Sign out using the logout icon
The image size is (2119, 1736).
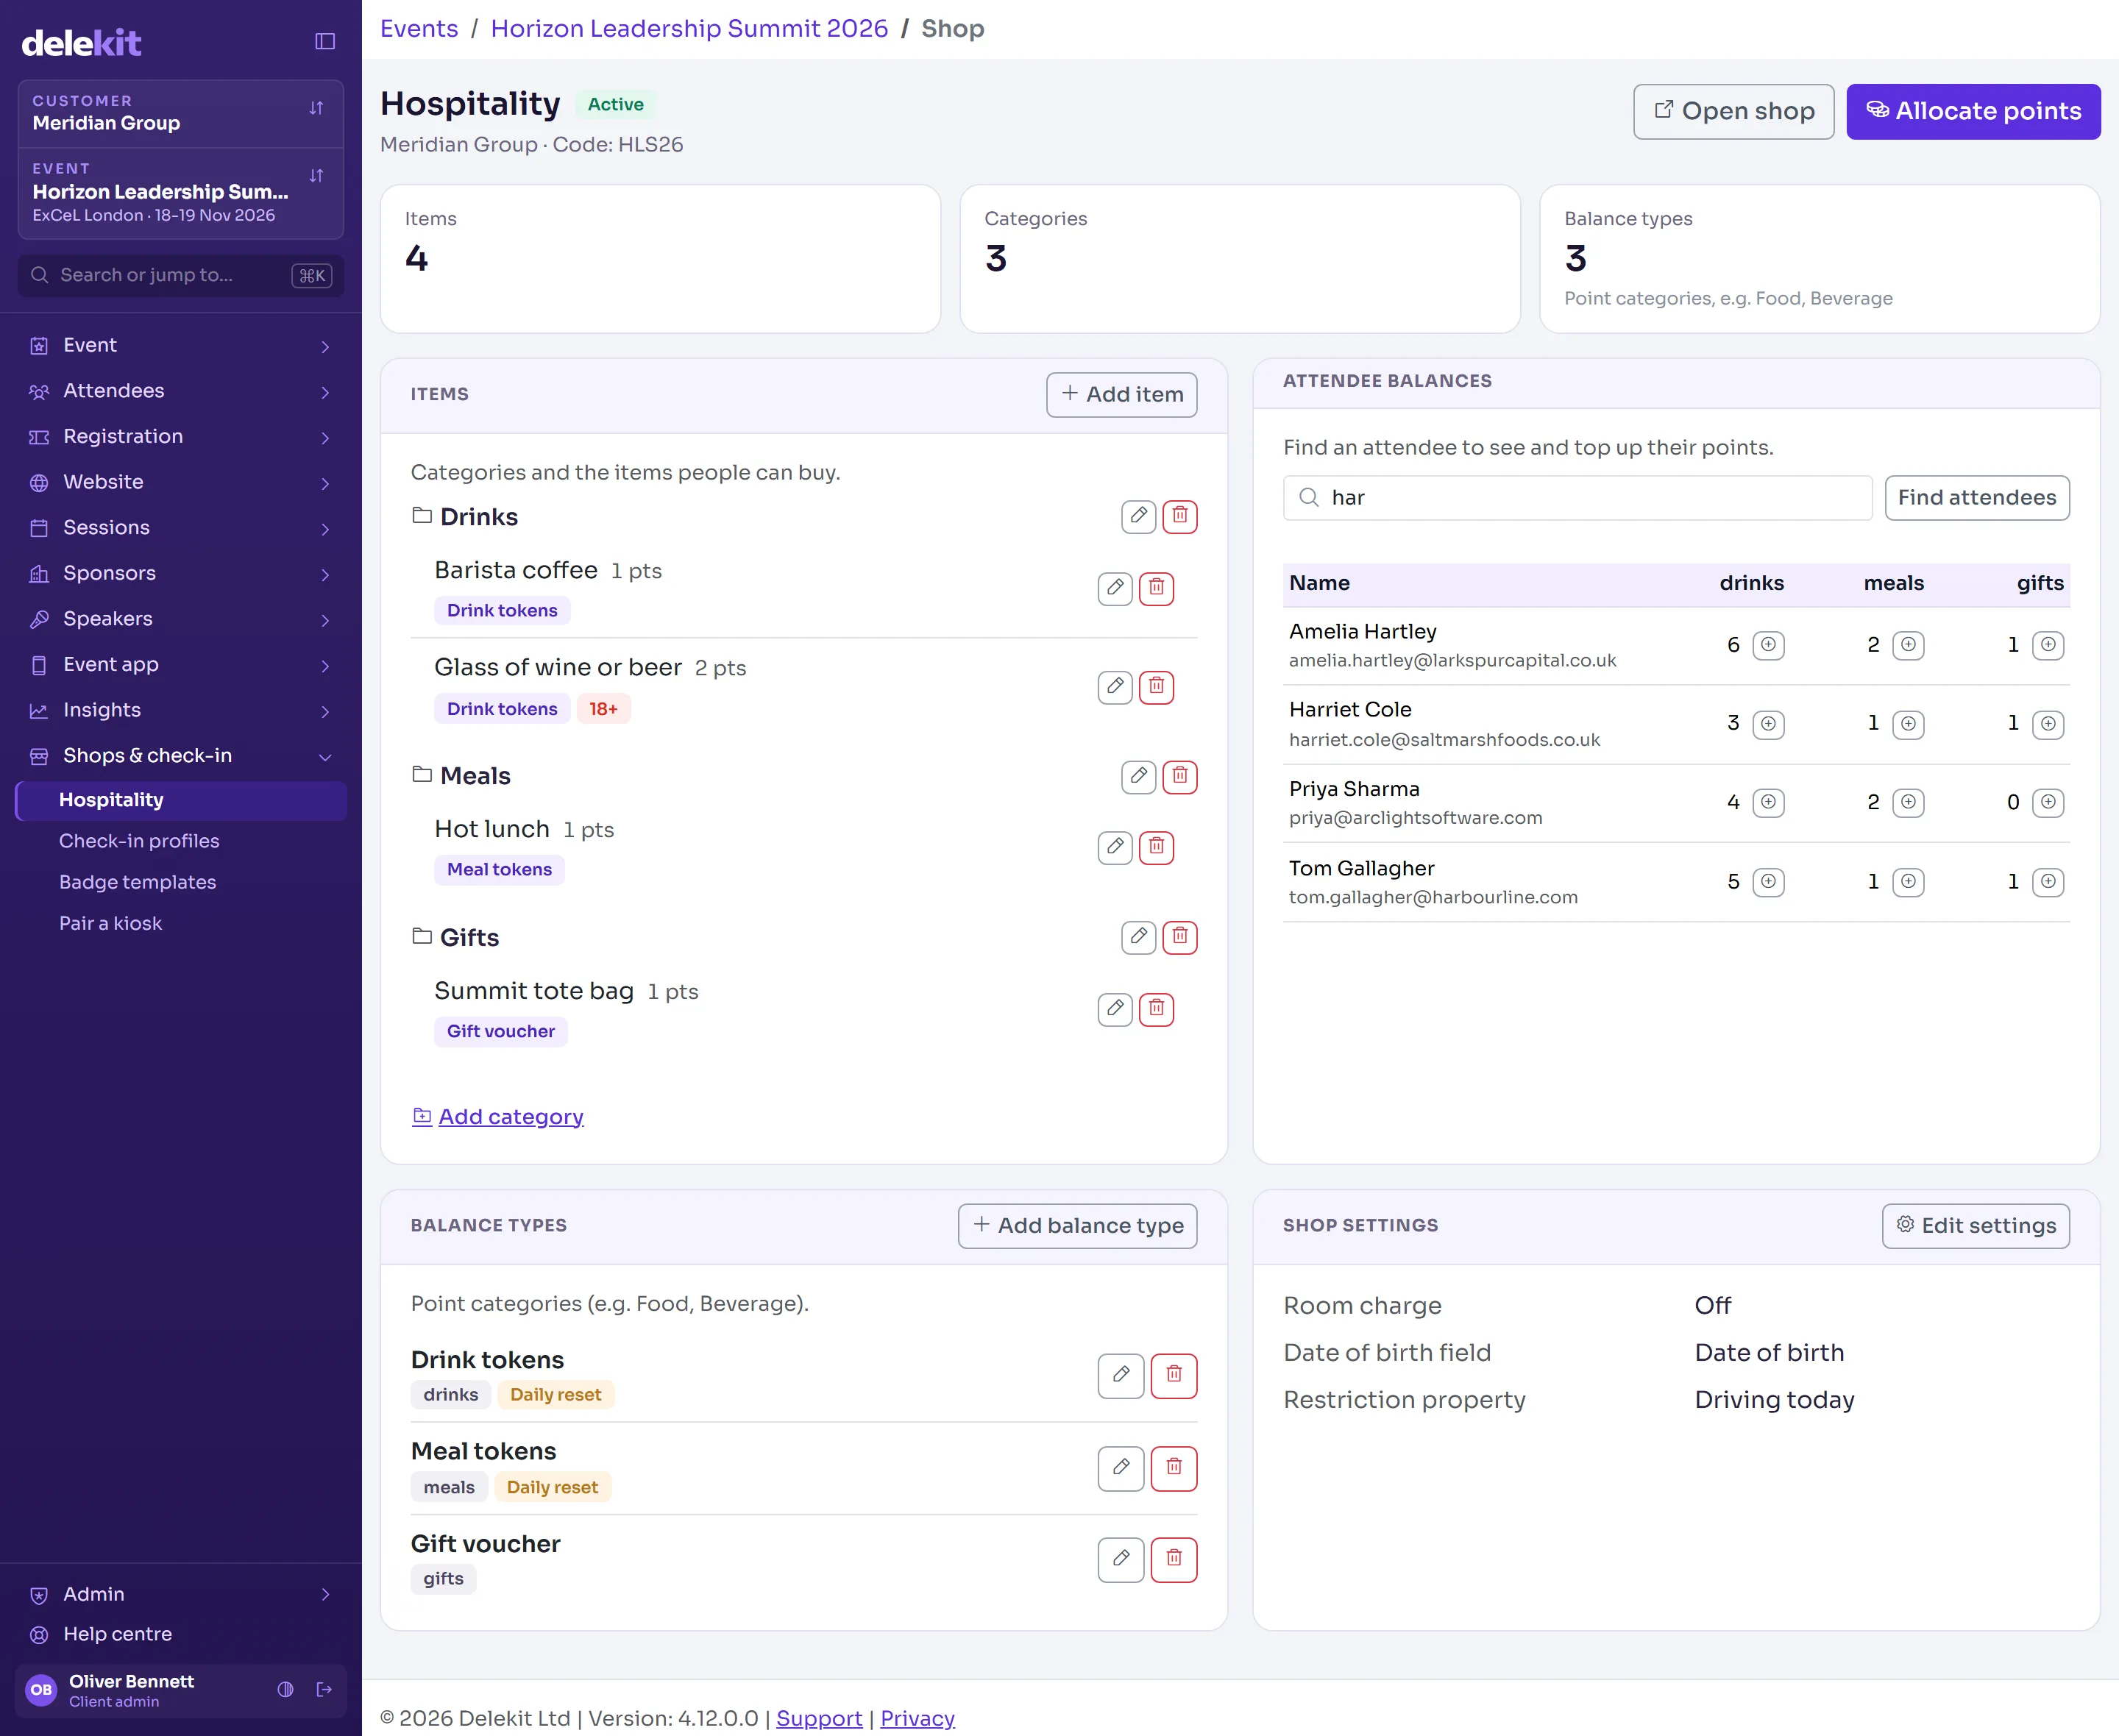pyautogui.click(x=324, y=1689)
